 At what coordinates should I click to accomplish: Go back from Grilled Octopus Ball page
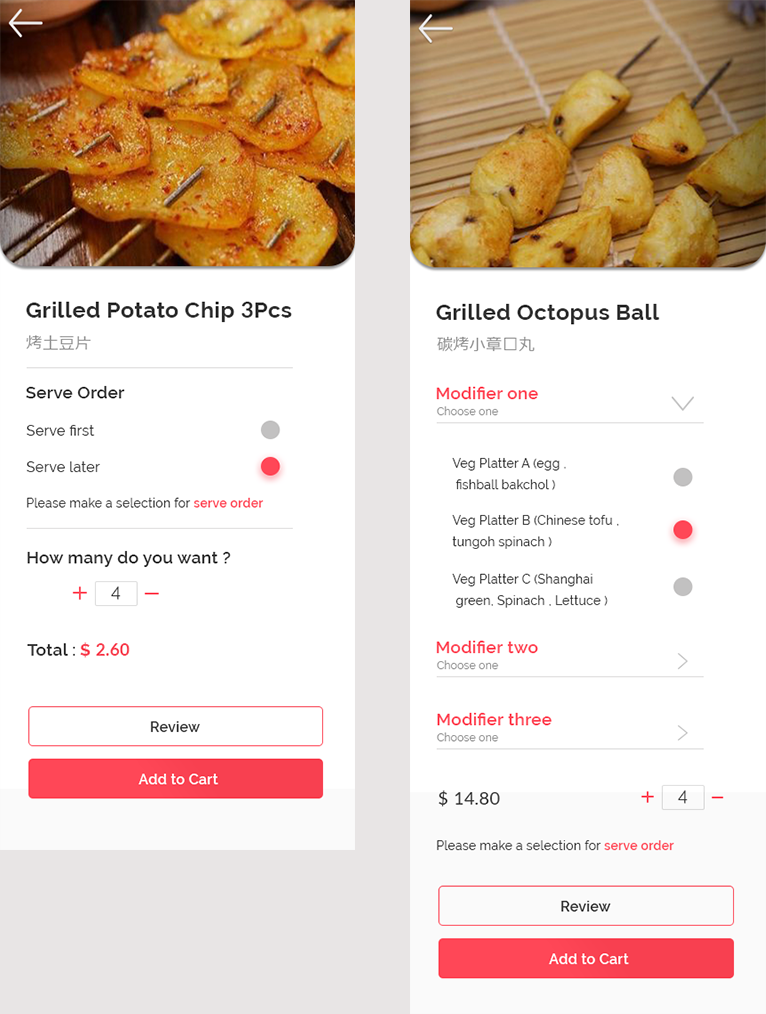pyautogui.click(x=435, y=28)
